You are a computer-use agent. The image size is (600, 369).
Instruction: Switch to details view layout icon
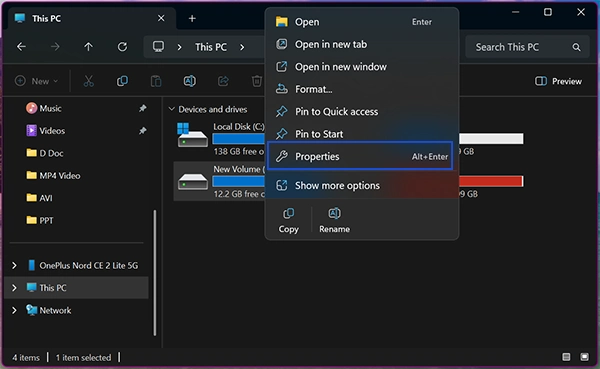[566, 357]
